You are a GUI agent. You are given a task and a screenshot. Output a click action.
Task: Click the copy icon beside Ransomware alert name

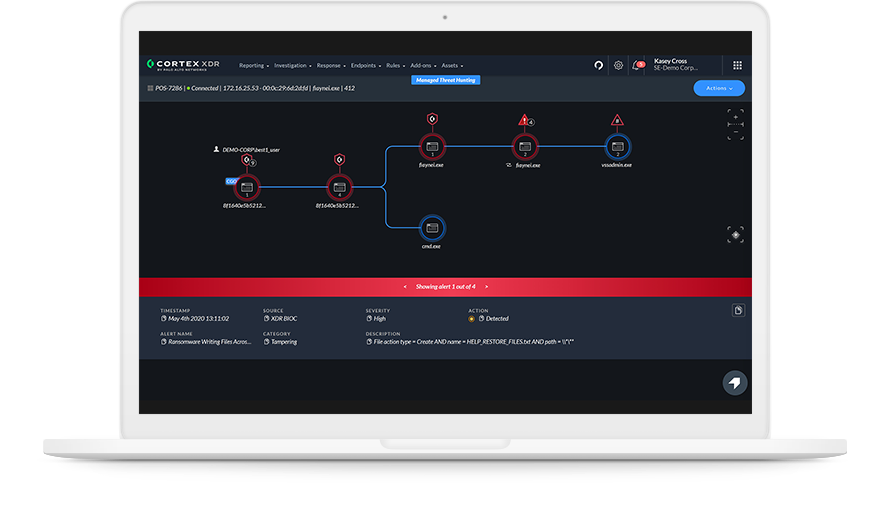click(163, 342)
